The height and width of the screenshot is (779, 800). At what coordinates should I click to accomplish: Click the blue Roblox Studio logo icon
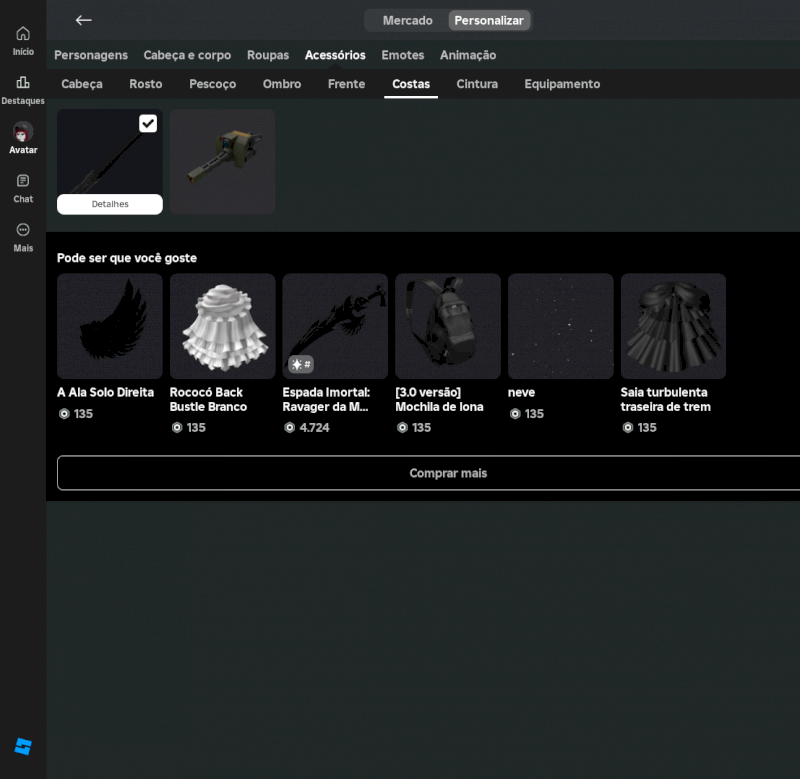click(23, 746)
